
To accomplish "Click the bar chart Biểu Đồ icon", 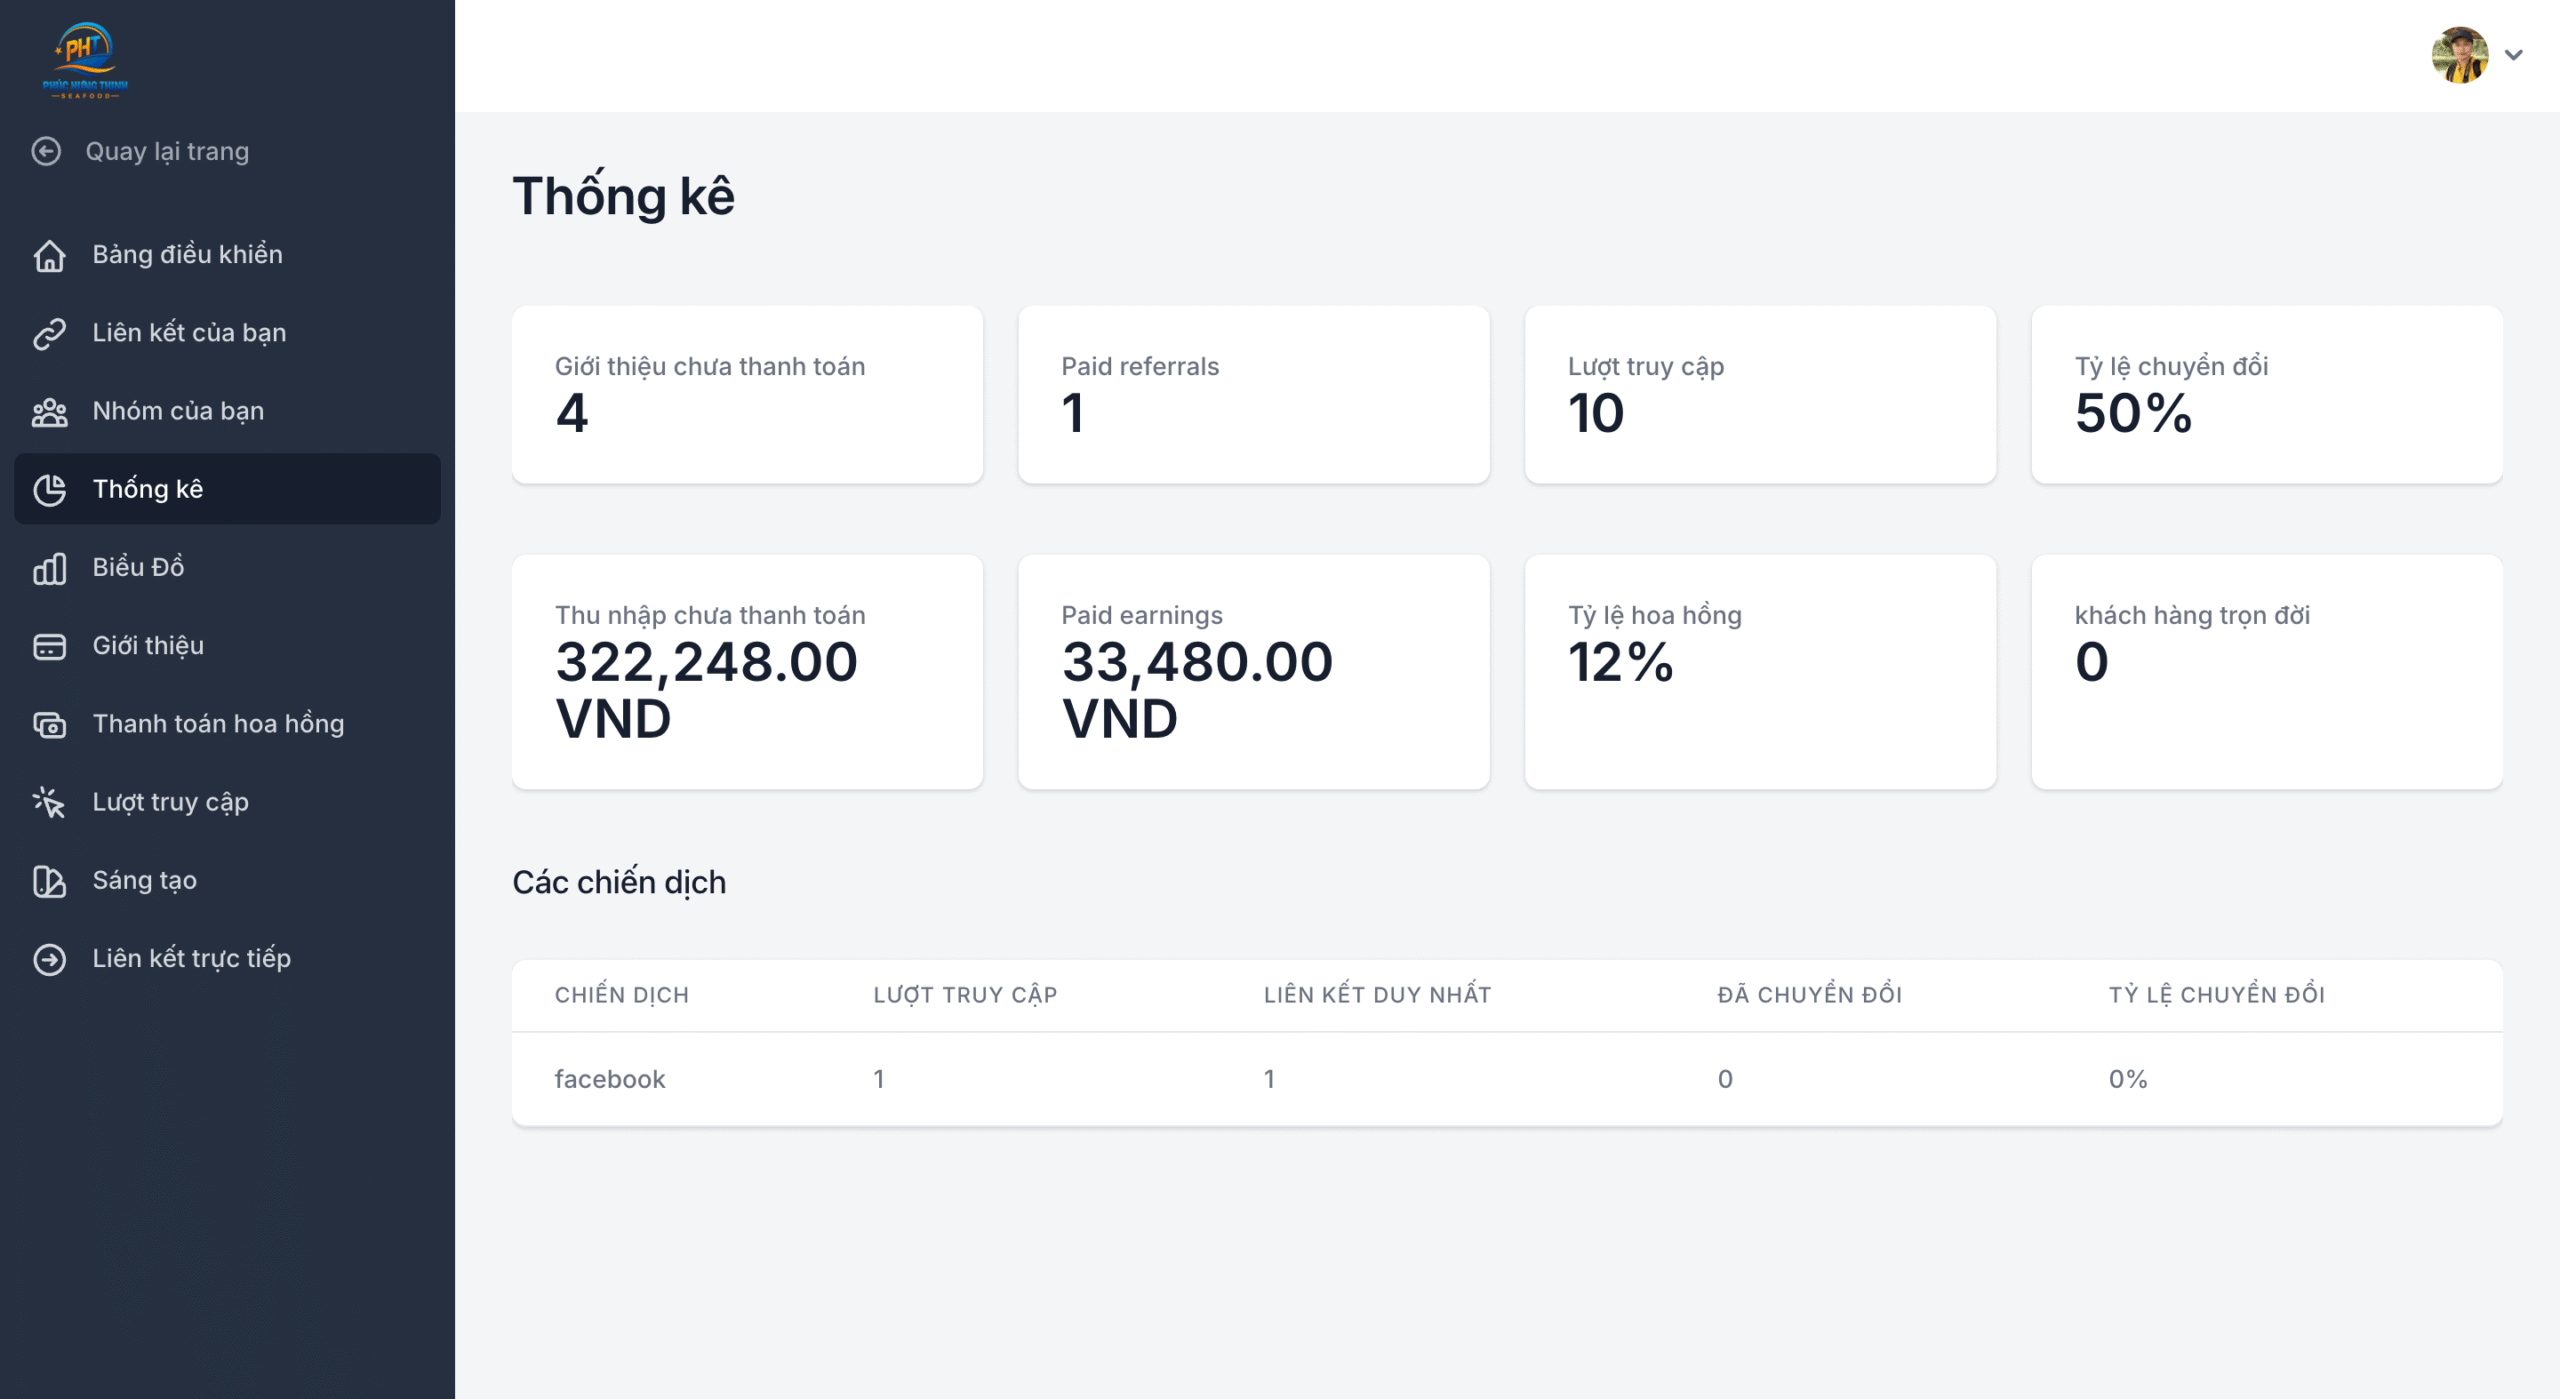I will coord(49,567).
